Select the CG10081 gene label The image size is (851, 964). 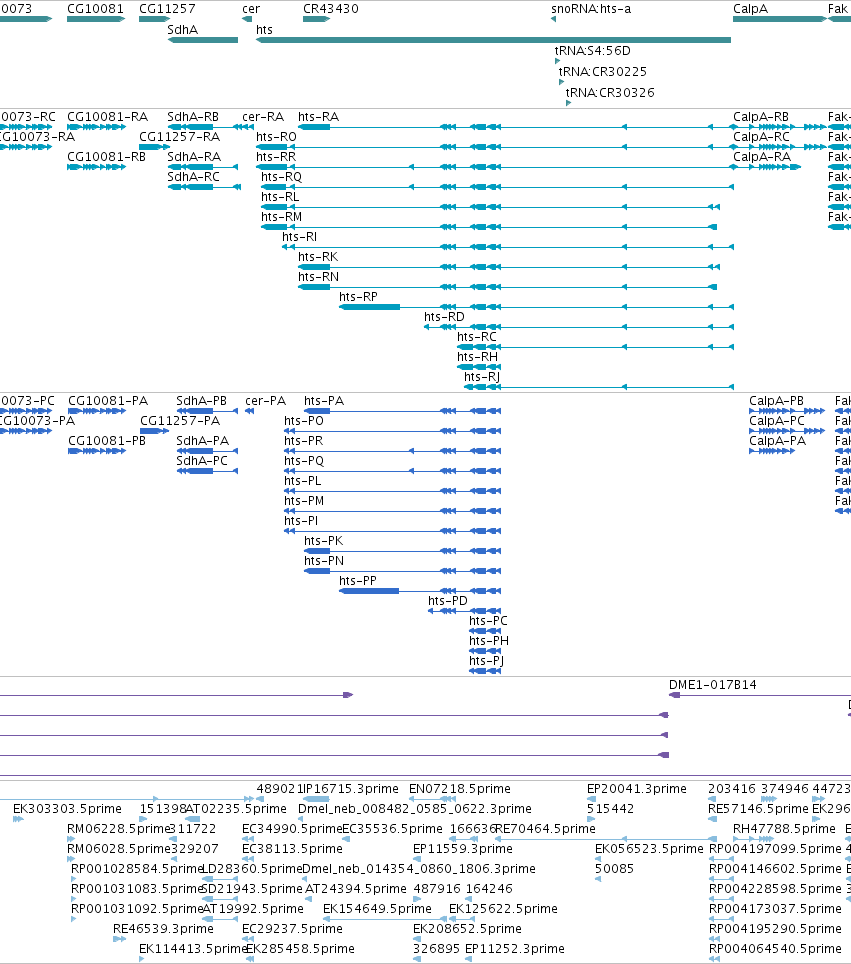click(95, 9)
